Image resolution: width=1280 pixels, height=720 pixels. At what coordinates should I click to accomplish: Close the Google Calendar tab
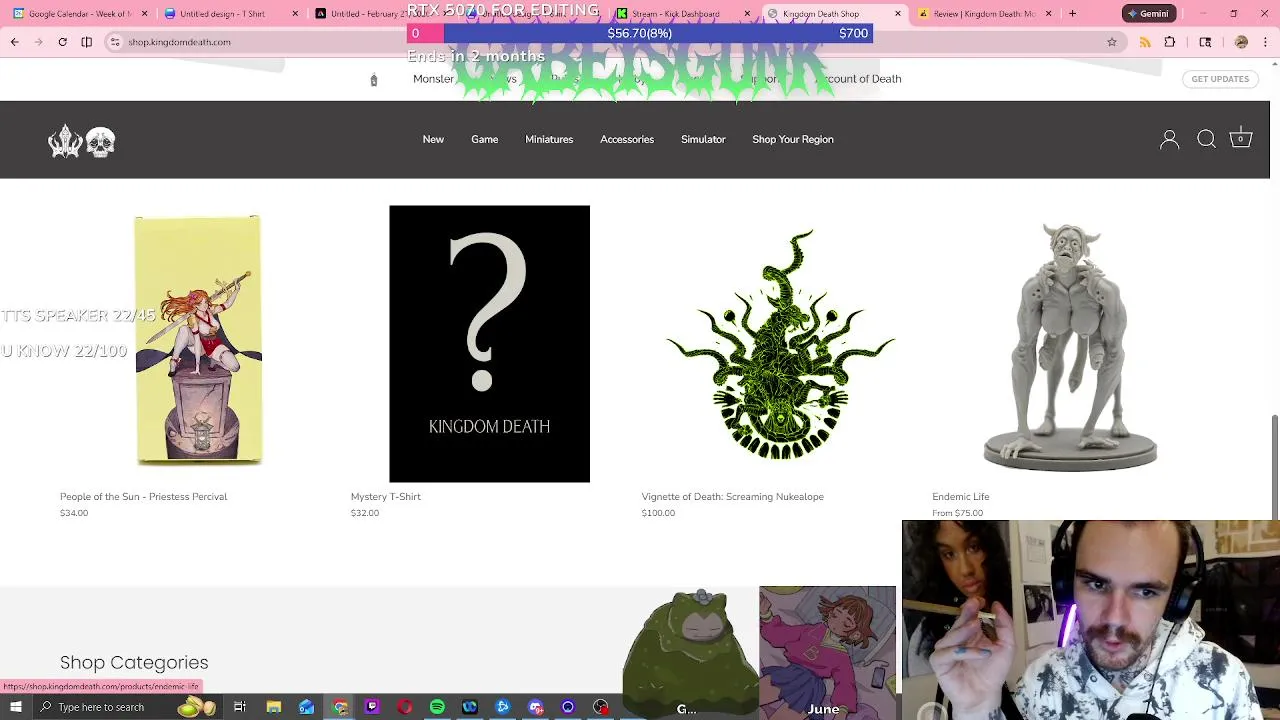tap(144, 14)
